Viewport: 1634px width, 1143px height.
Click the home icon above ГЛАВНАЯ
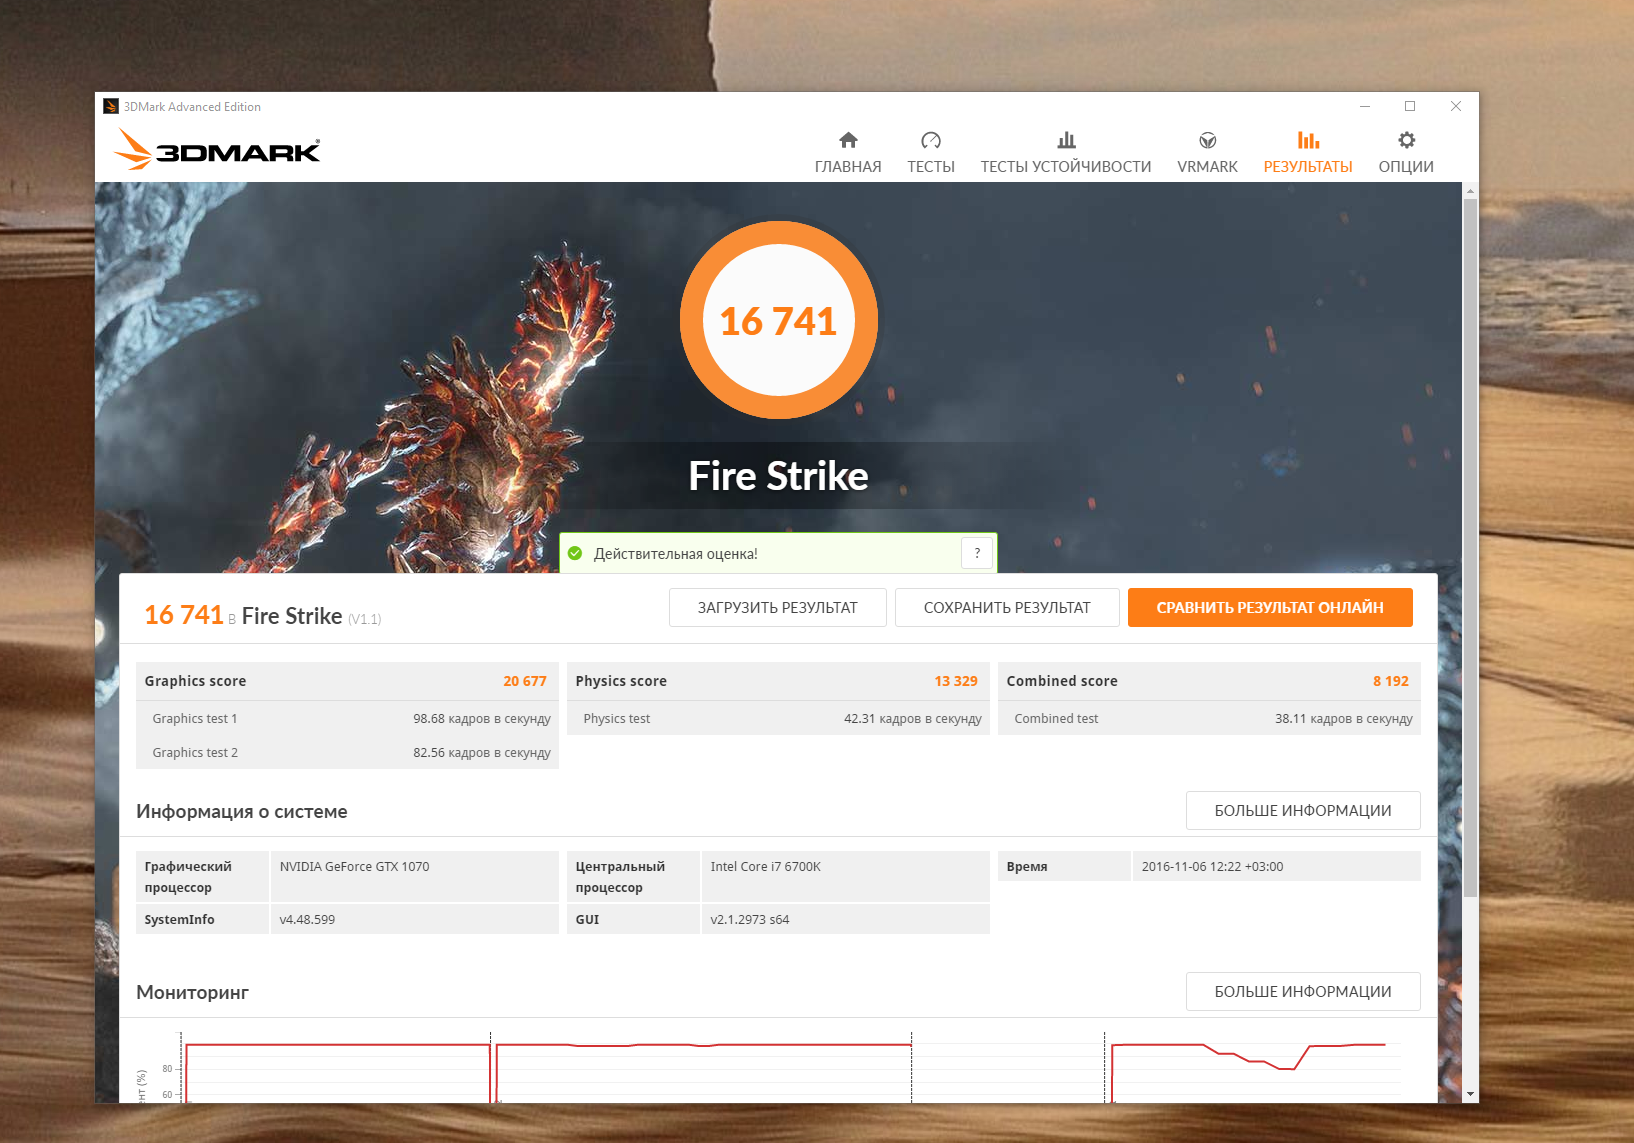[x=848, y=140]
